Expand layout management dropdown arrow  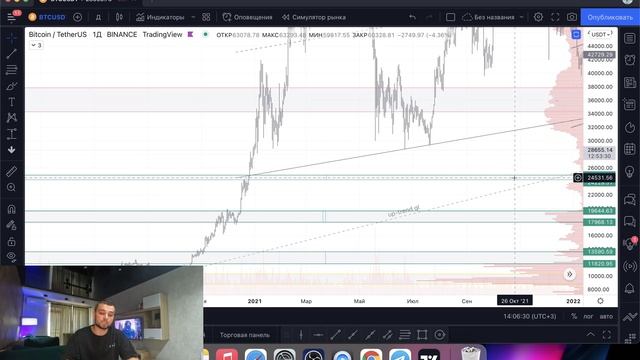point(522,17)
